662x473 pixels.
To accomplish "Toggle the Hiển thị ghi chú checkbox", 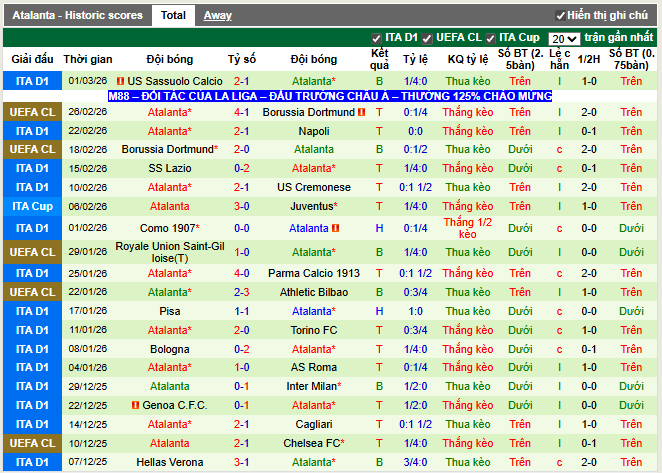I will tap(560, 16).
